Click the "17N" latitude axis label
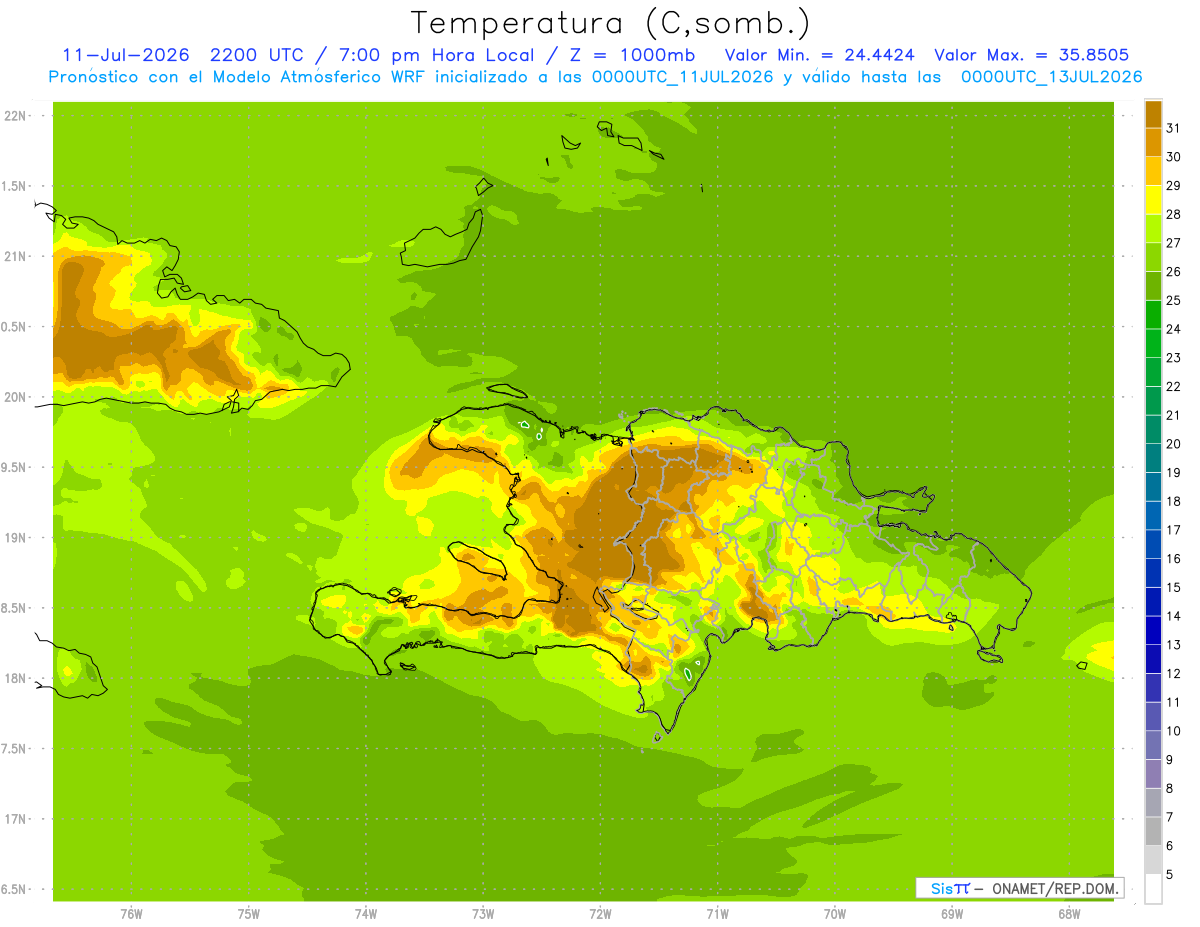This screenshot has width=1200, height=927. pyautogui.click(x=14, y=819)
